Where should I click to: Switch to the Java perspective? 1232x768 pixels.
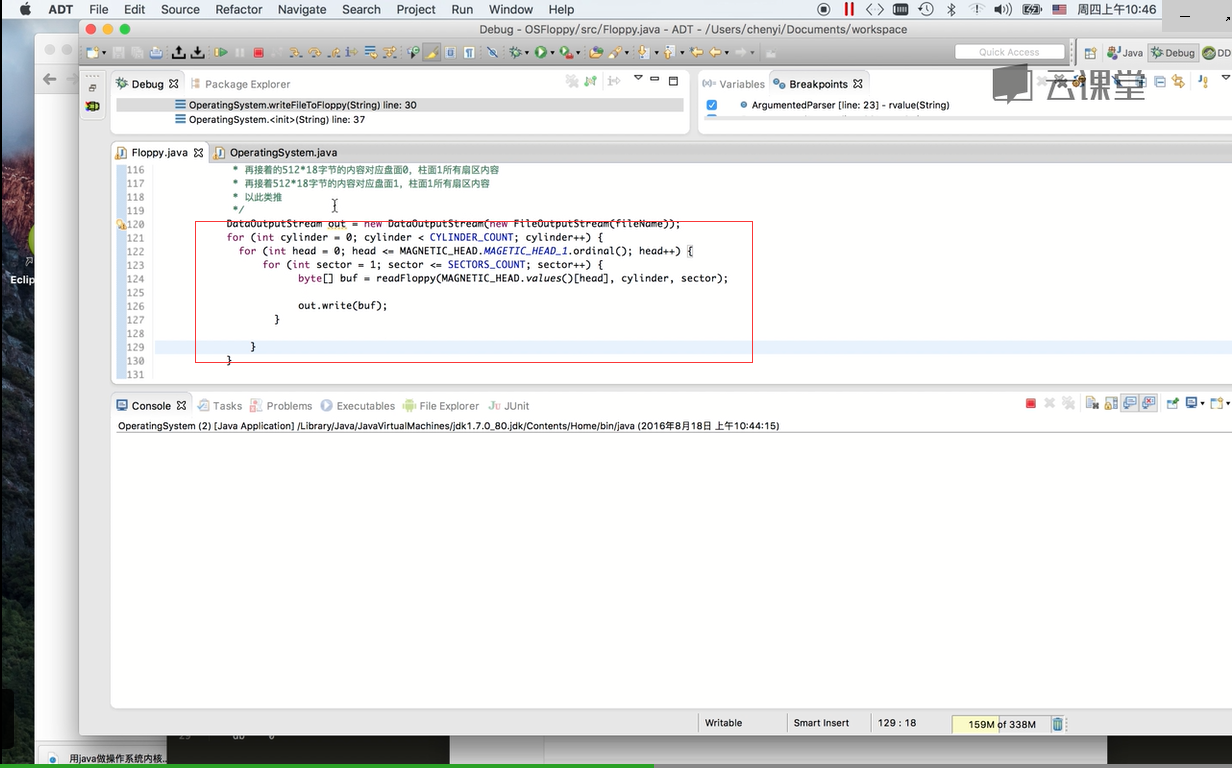[1125, 52]
